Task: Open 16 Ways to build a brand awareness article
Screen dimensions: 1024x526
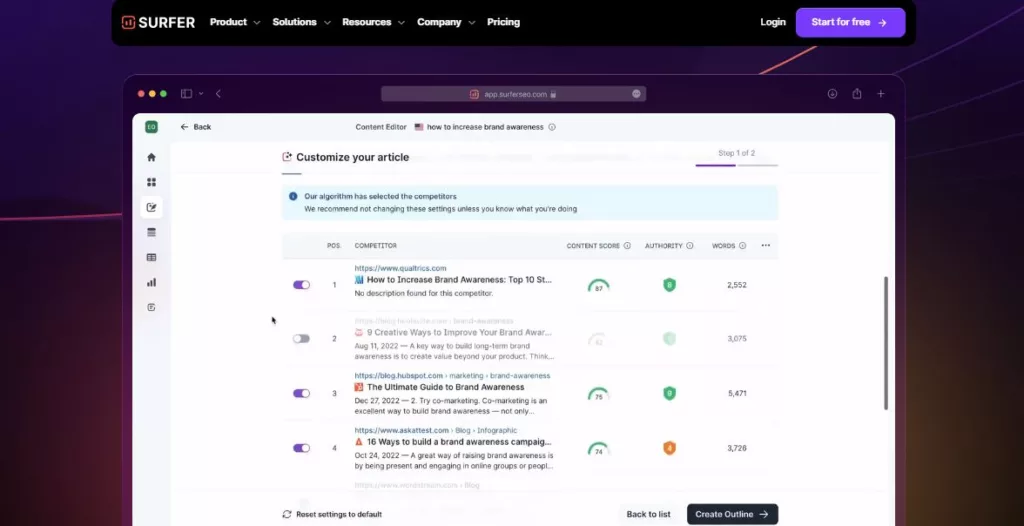Action: tap(459, 442)
